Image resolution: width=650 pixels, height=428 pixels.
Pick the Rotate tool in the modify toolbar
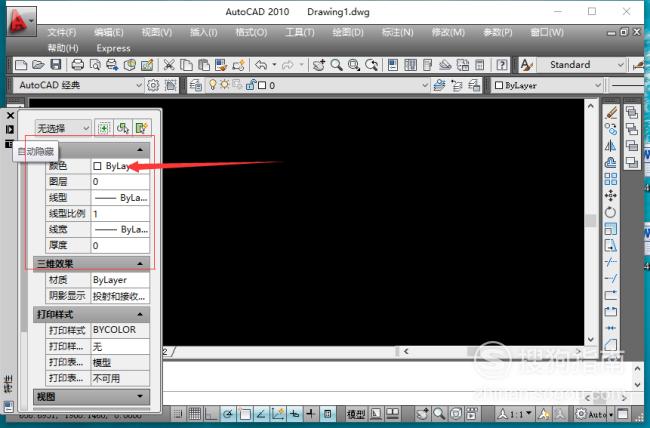611,212
